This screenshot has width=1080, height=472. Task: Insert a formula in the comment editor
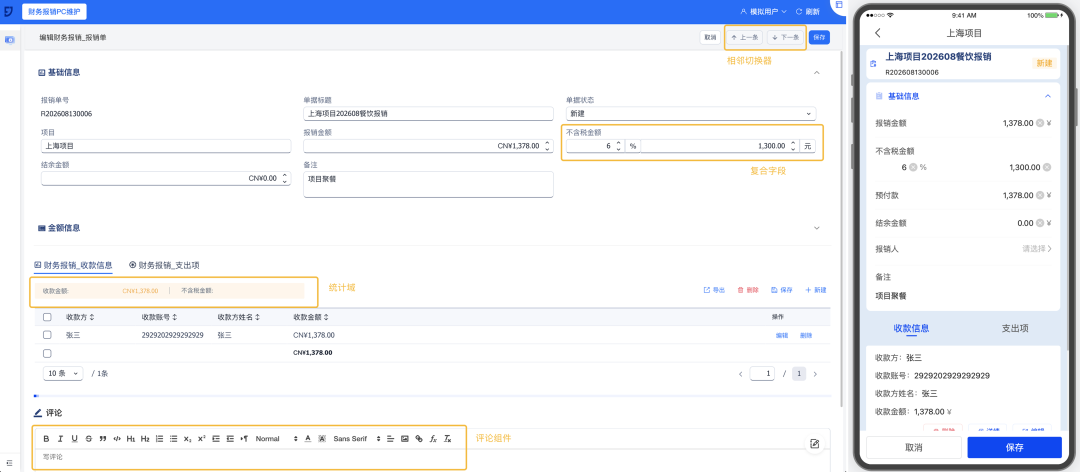click(x=433, y=439)
